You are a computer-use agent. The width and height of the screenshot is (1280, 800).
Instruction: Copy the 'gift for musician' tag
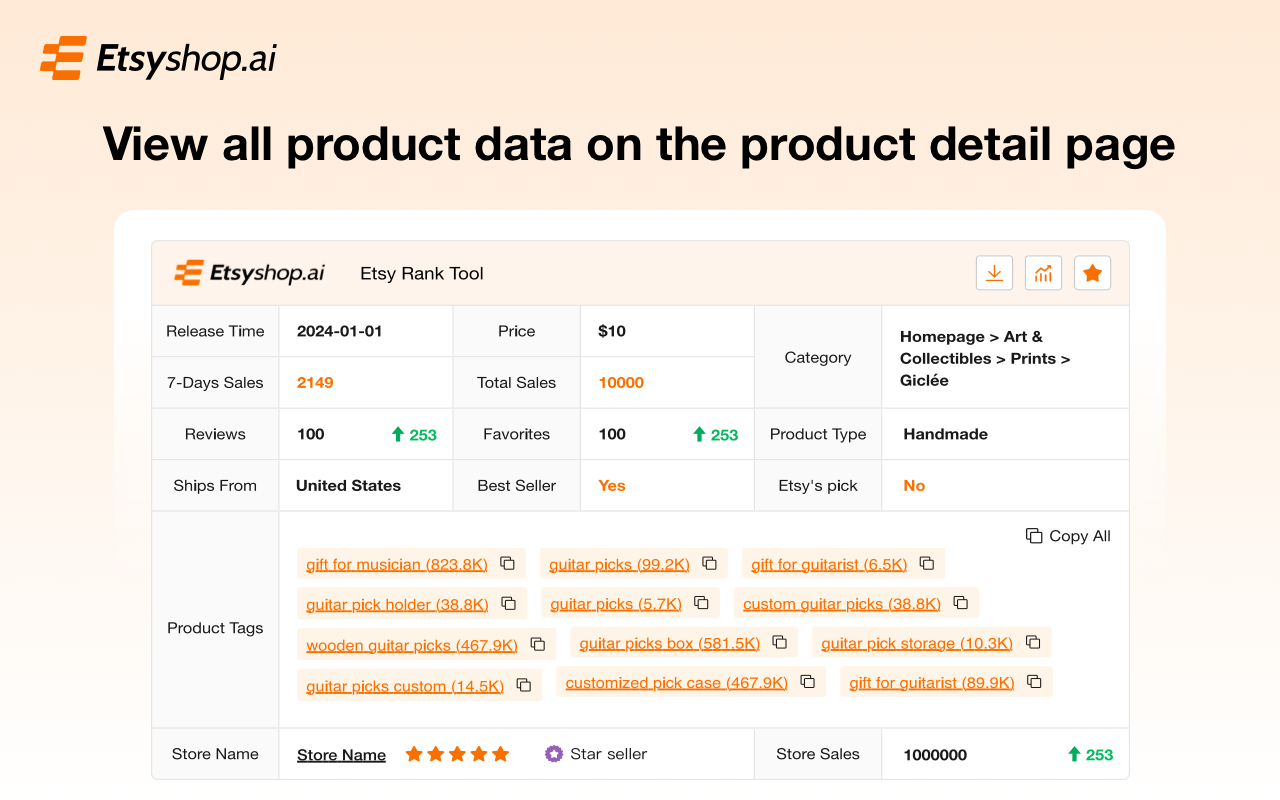(510, 563)
